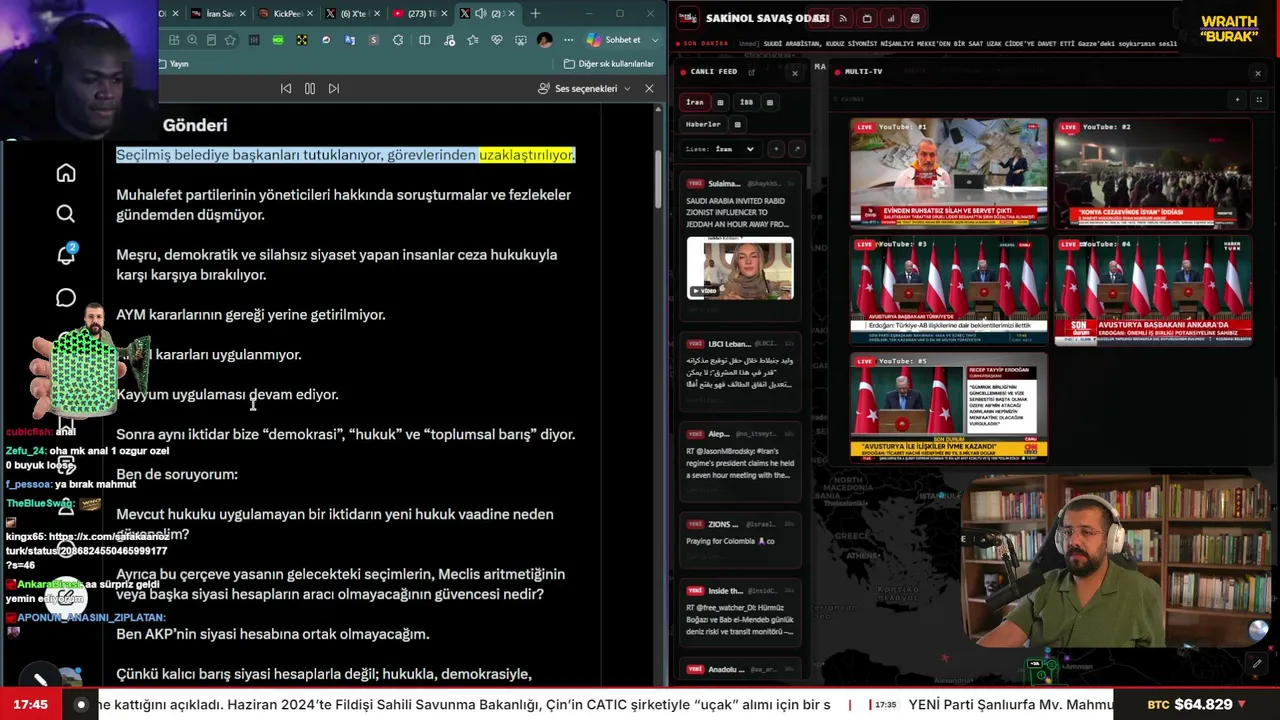This screenshot has width=1280, height=720.
Task: Switch to the (6) X'te browser tab
Action: [x=351, y=14]
